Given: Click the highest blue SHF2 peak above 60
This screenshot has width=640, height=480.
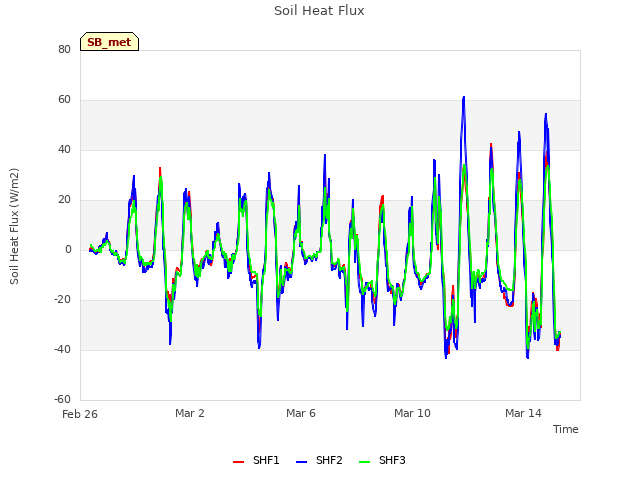Looking at the screenshot, I should click(464, 98).
